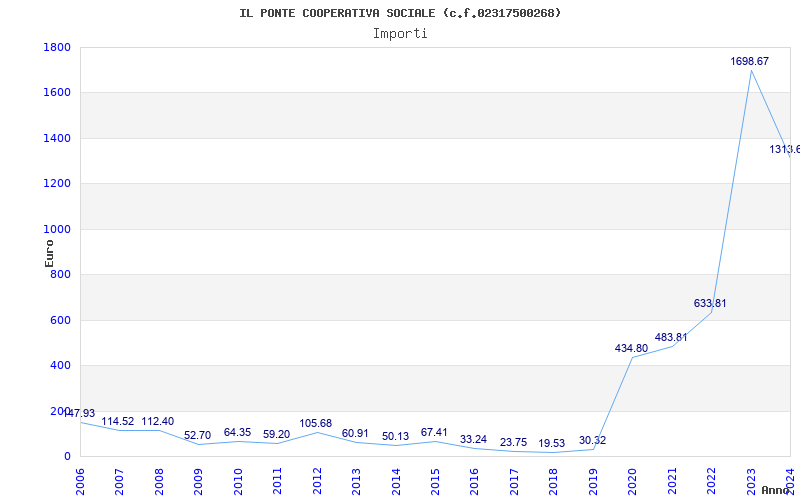
Task: Click the 50.13 data label
Action: (x=395, y=437)
